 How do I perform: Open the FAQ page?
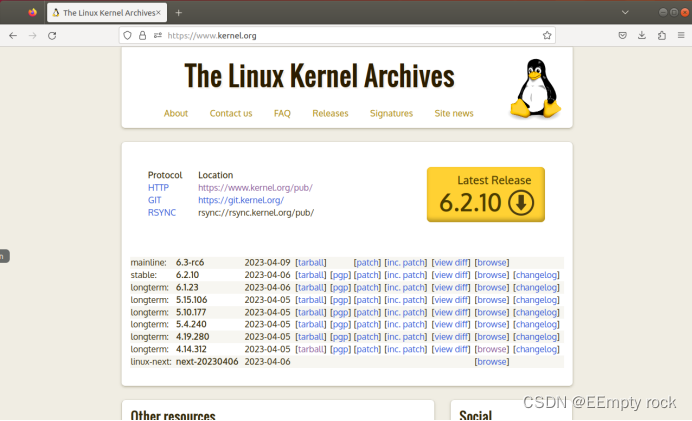(282, 113)
